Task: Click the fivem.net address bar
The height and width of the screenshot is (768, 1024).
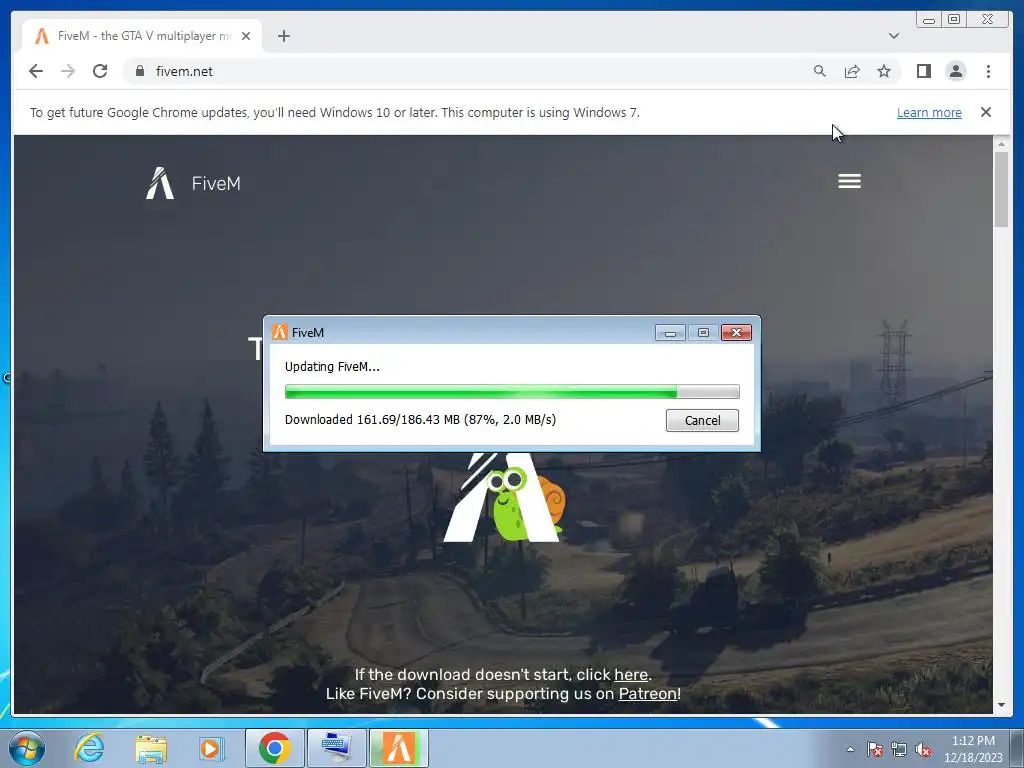Action: click(470, 71)
